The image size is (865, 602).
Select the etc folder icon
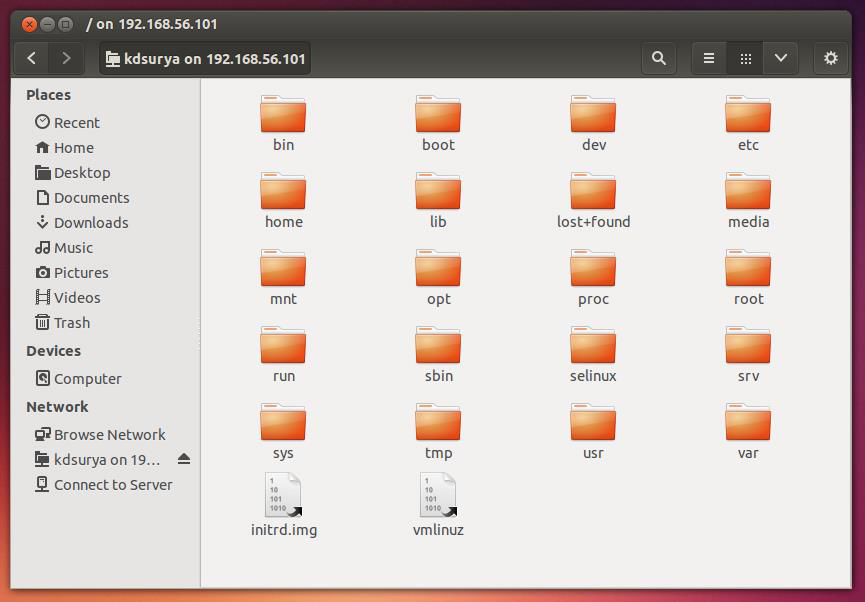coord(748,115)
